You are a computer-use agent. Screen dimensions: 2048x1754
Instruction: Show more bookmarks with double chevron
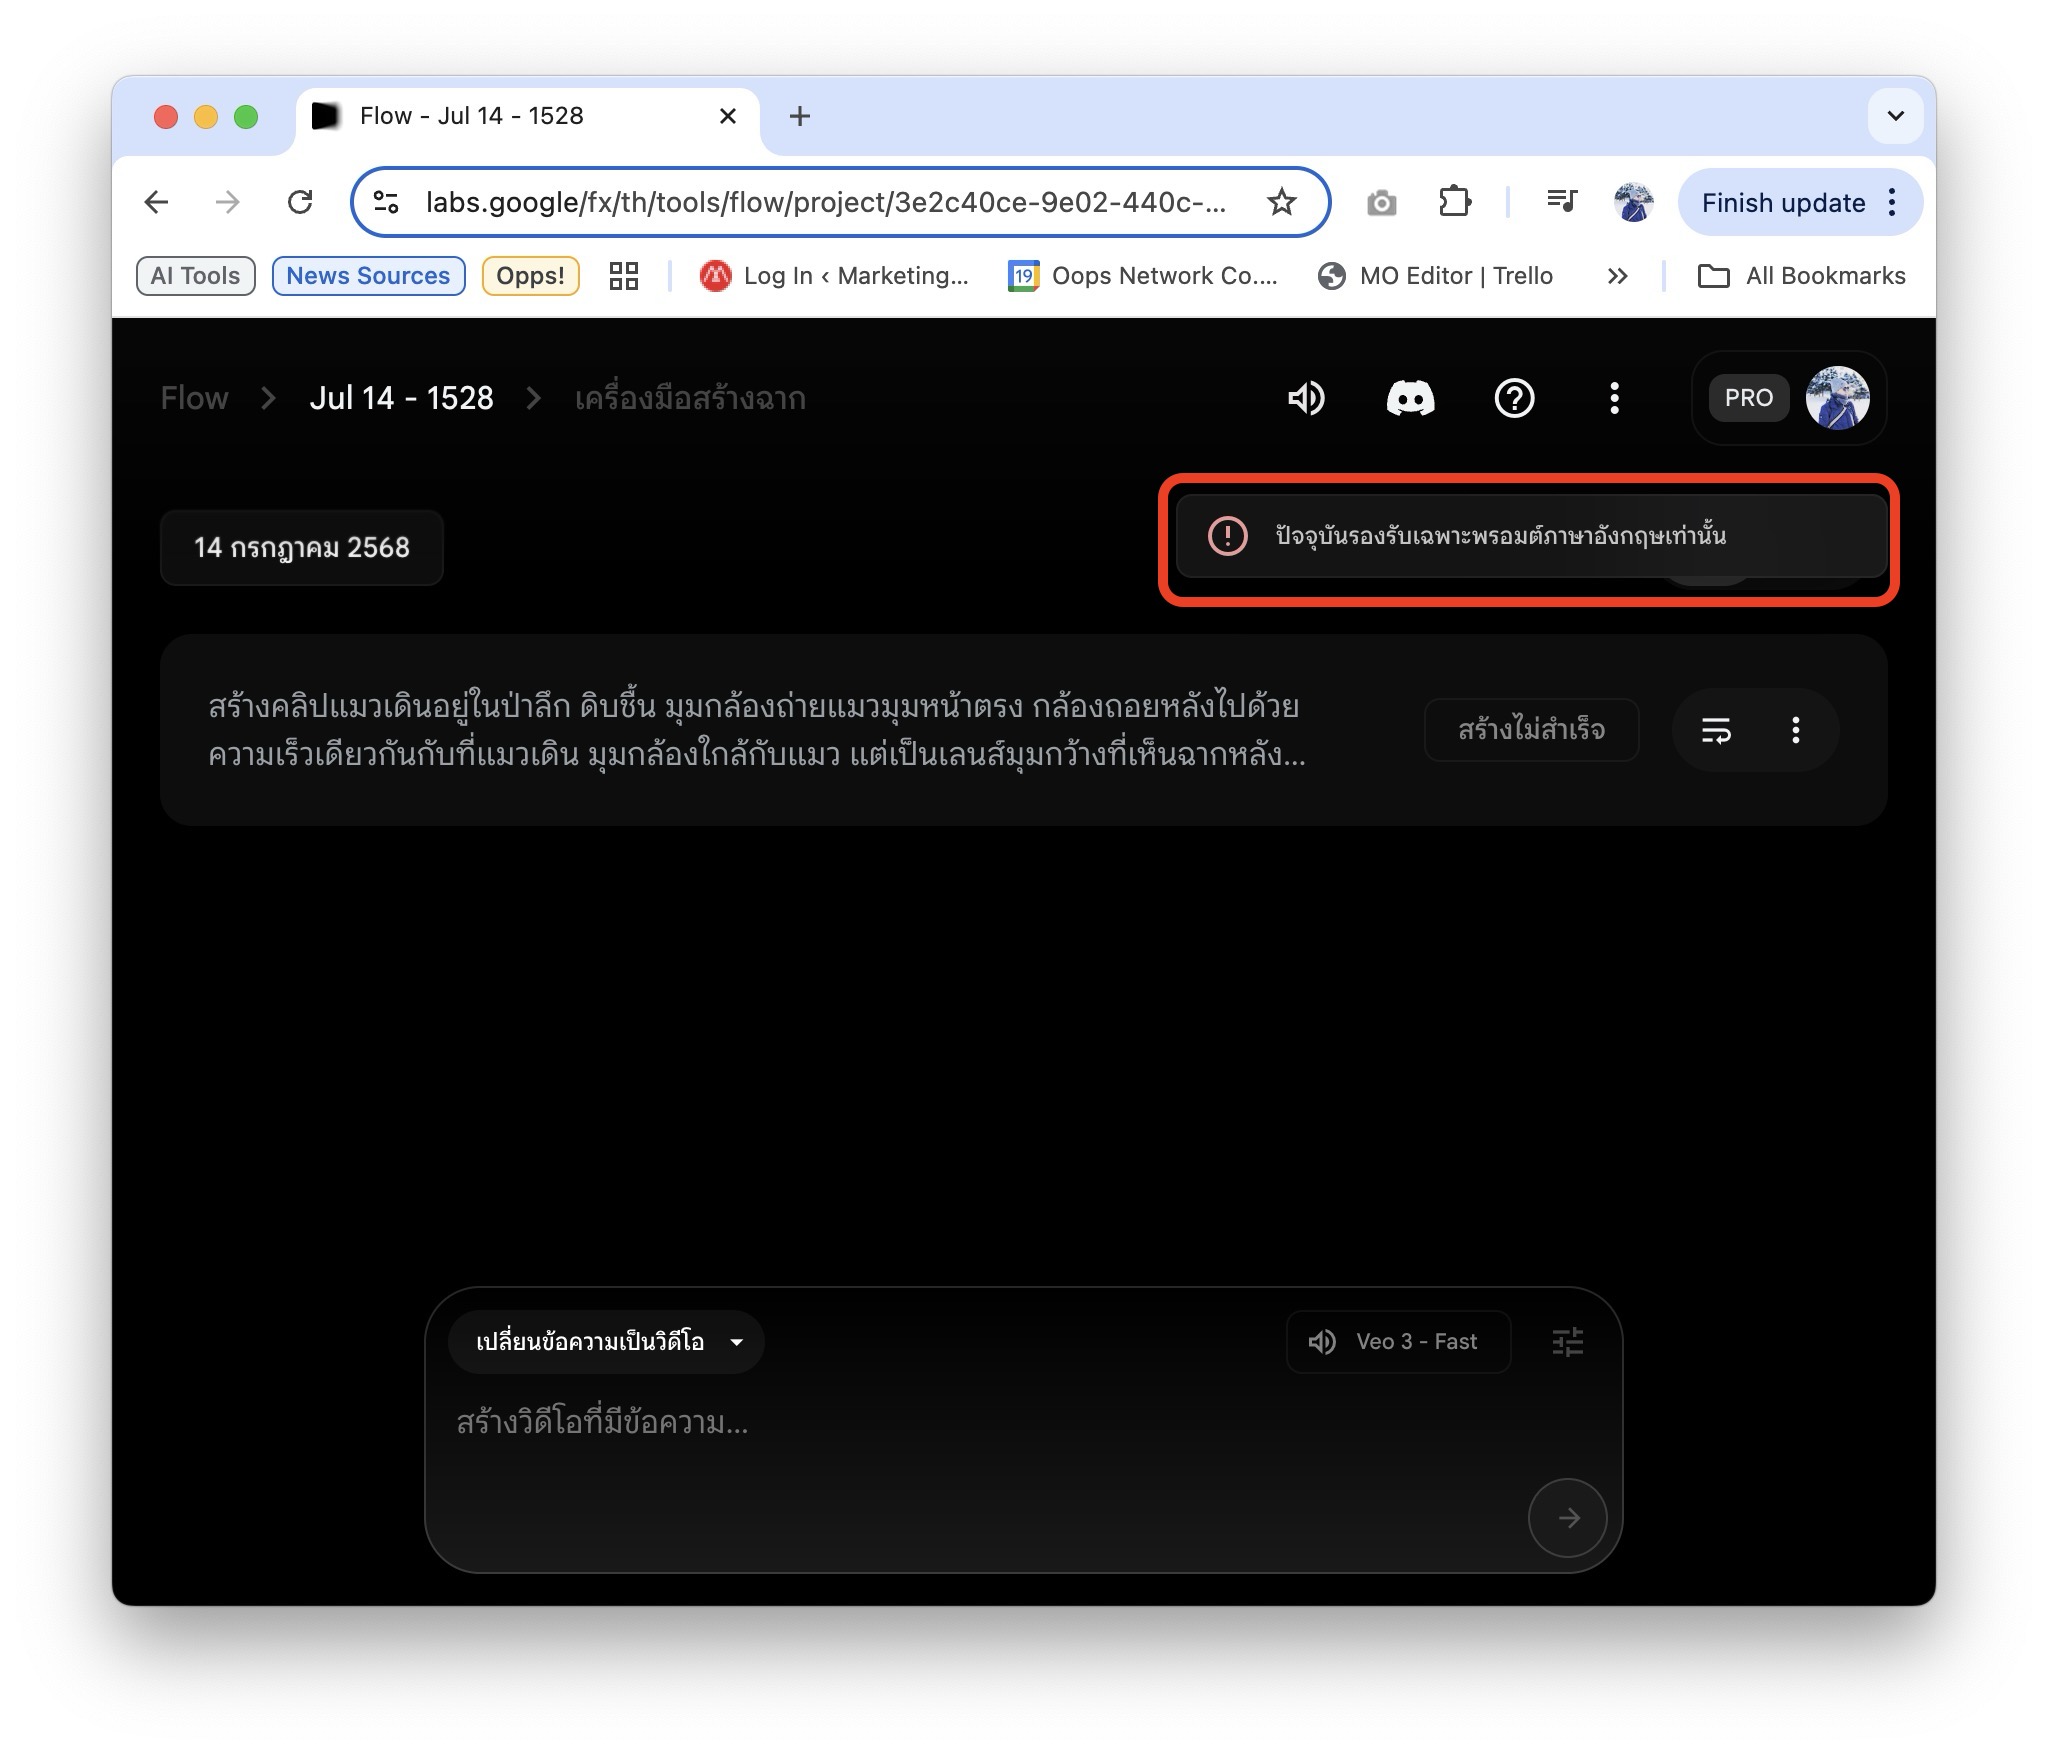[1617, 276]
